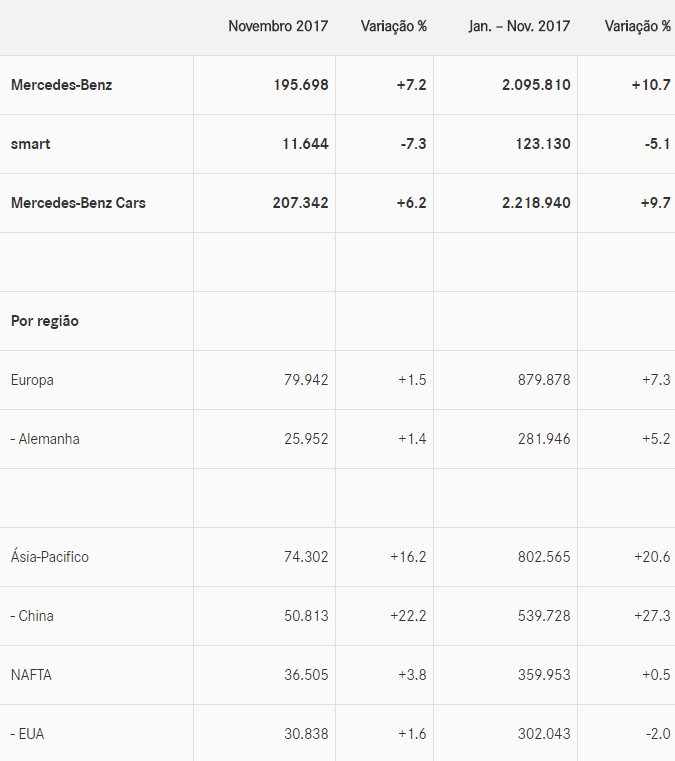Screen dimensions: 675x761
Task: Click the Mercedes-Benz Cars row label
Action: 78,203
